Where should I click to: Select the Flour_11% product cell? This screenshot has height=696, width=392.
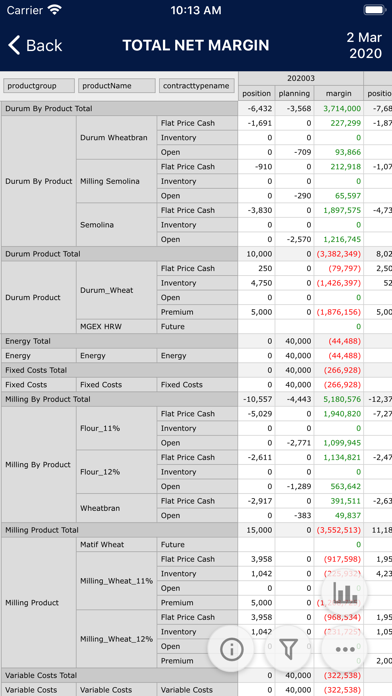coord(117,428)
